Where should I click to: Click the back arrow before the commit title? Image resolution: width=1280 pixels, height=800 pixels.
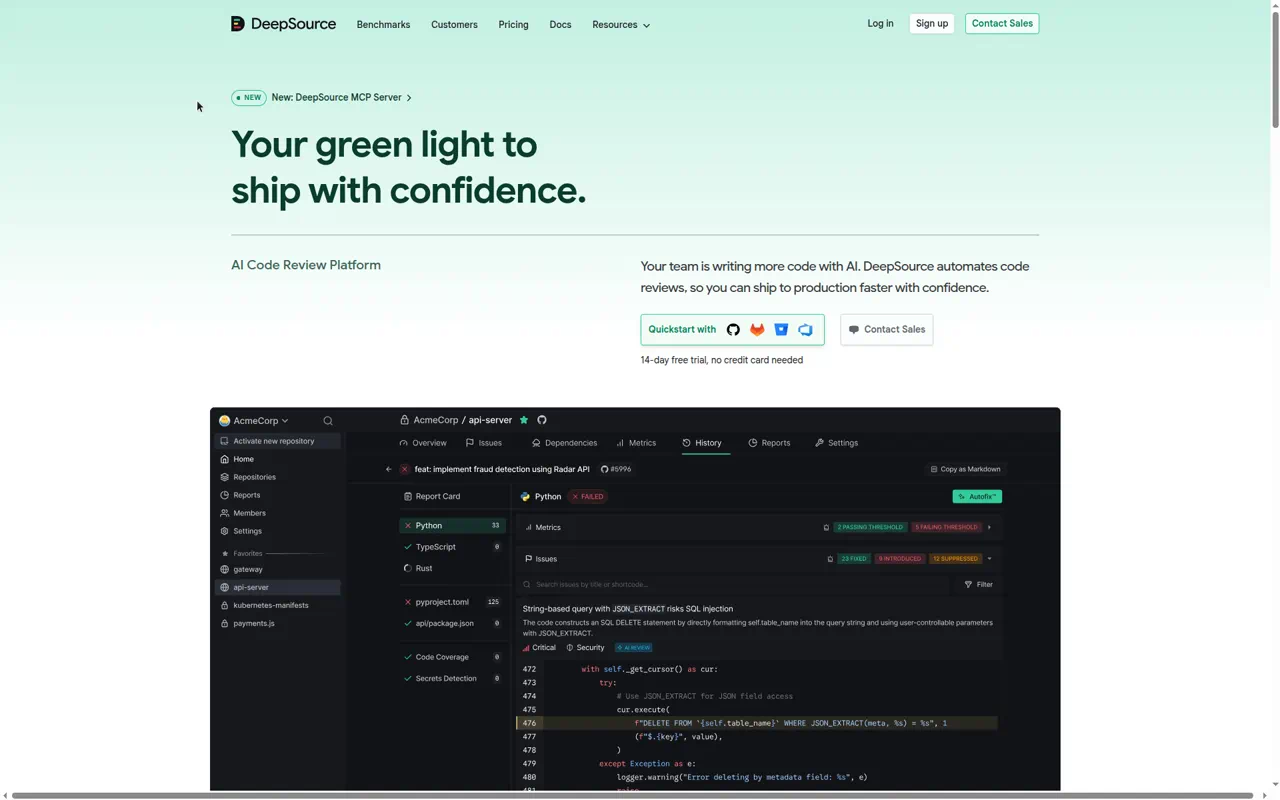(x=389, y=469)
